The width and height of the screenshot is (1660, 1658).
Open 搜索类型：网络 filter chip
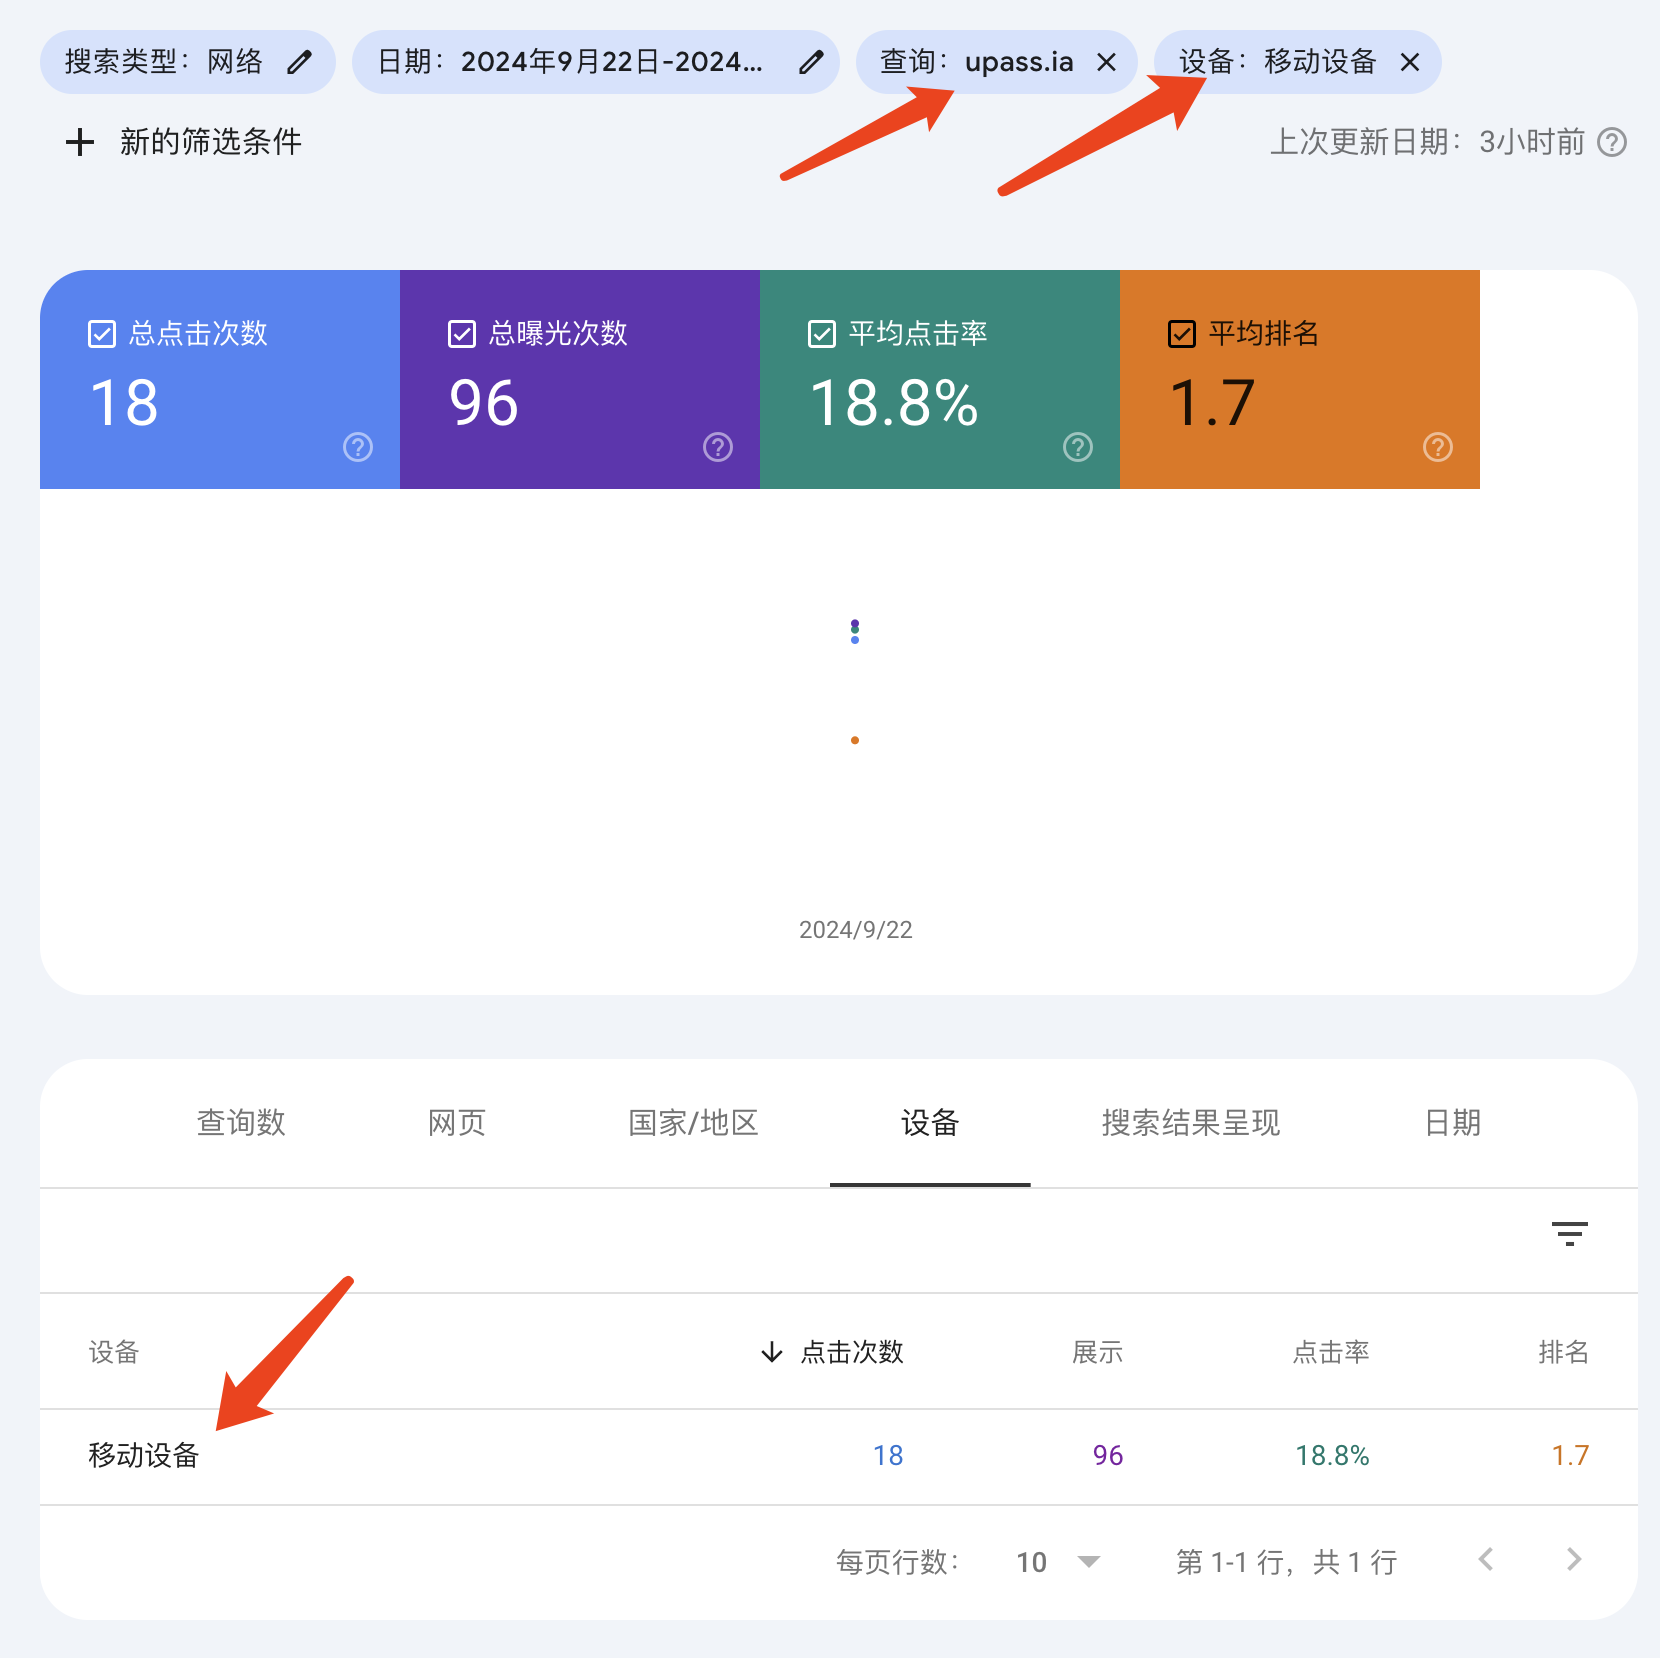[187, 62]
